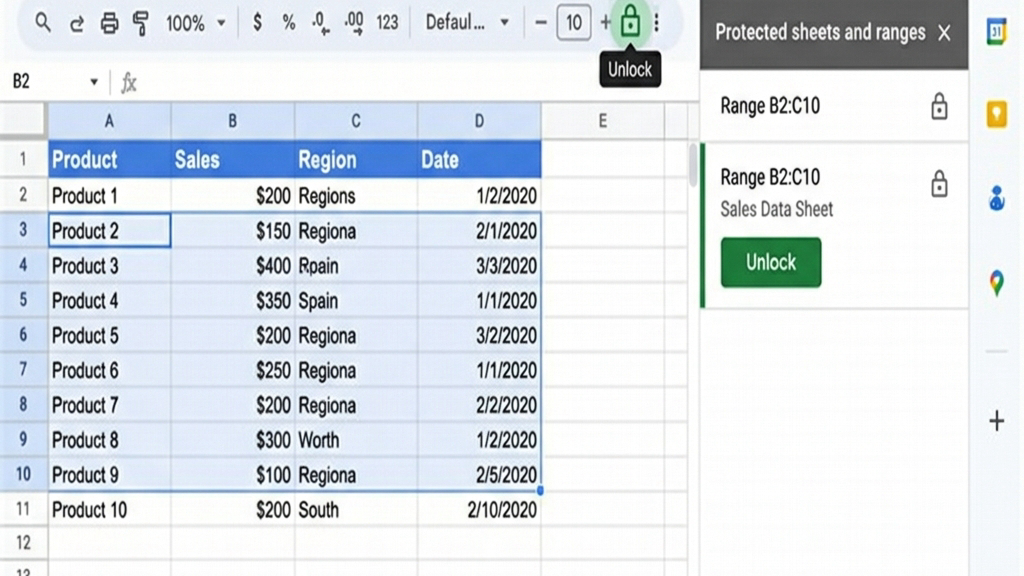Select first Range B2:C10 entry
This screenshot has height=576, width=1024.
(x=834, y=106)
